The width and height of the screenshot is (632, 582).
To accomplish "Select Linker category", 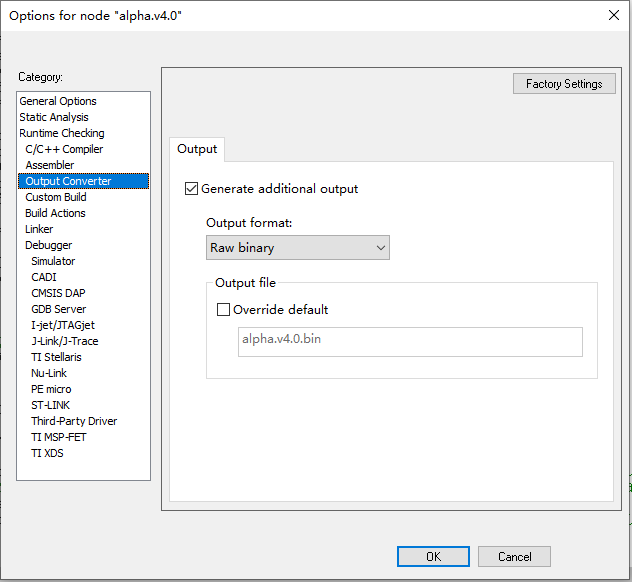I will [39, 229].
